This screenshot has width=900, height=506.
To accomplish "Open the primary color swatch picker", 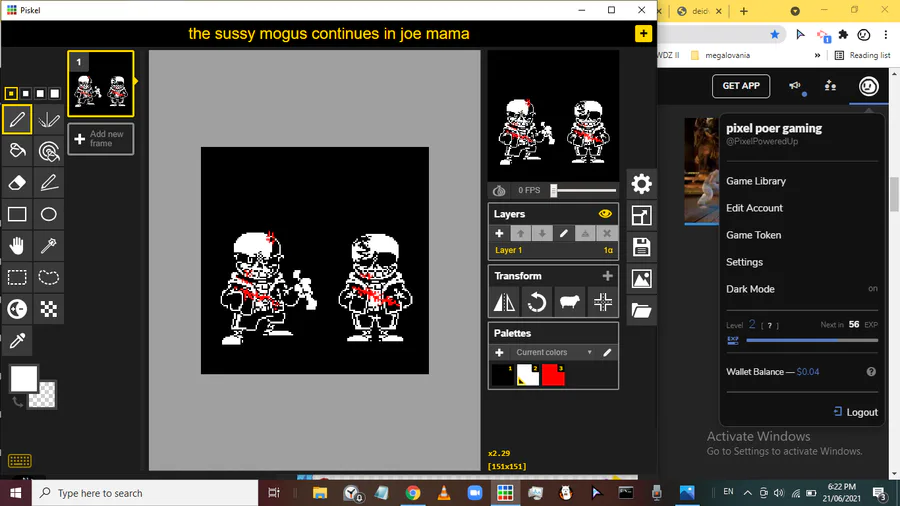I will (24, 379).
